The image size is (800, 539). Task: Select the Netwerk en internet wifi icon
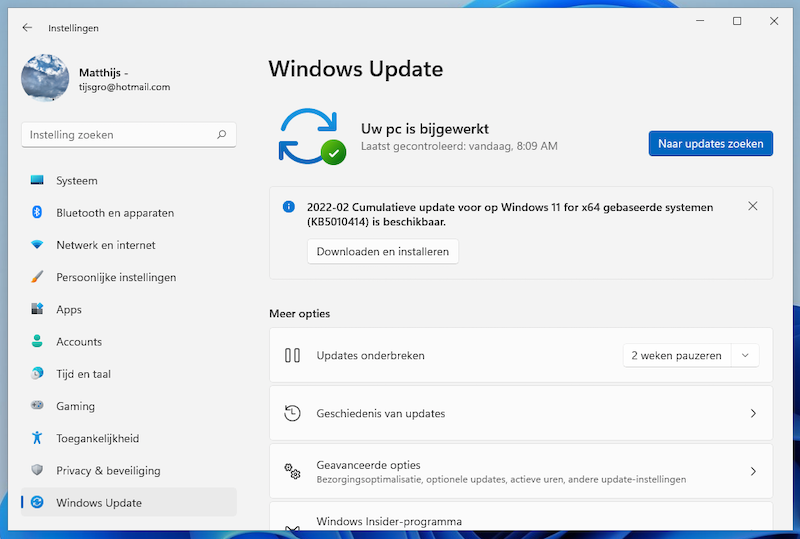coord(37,245)
